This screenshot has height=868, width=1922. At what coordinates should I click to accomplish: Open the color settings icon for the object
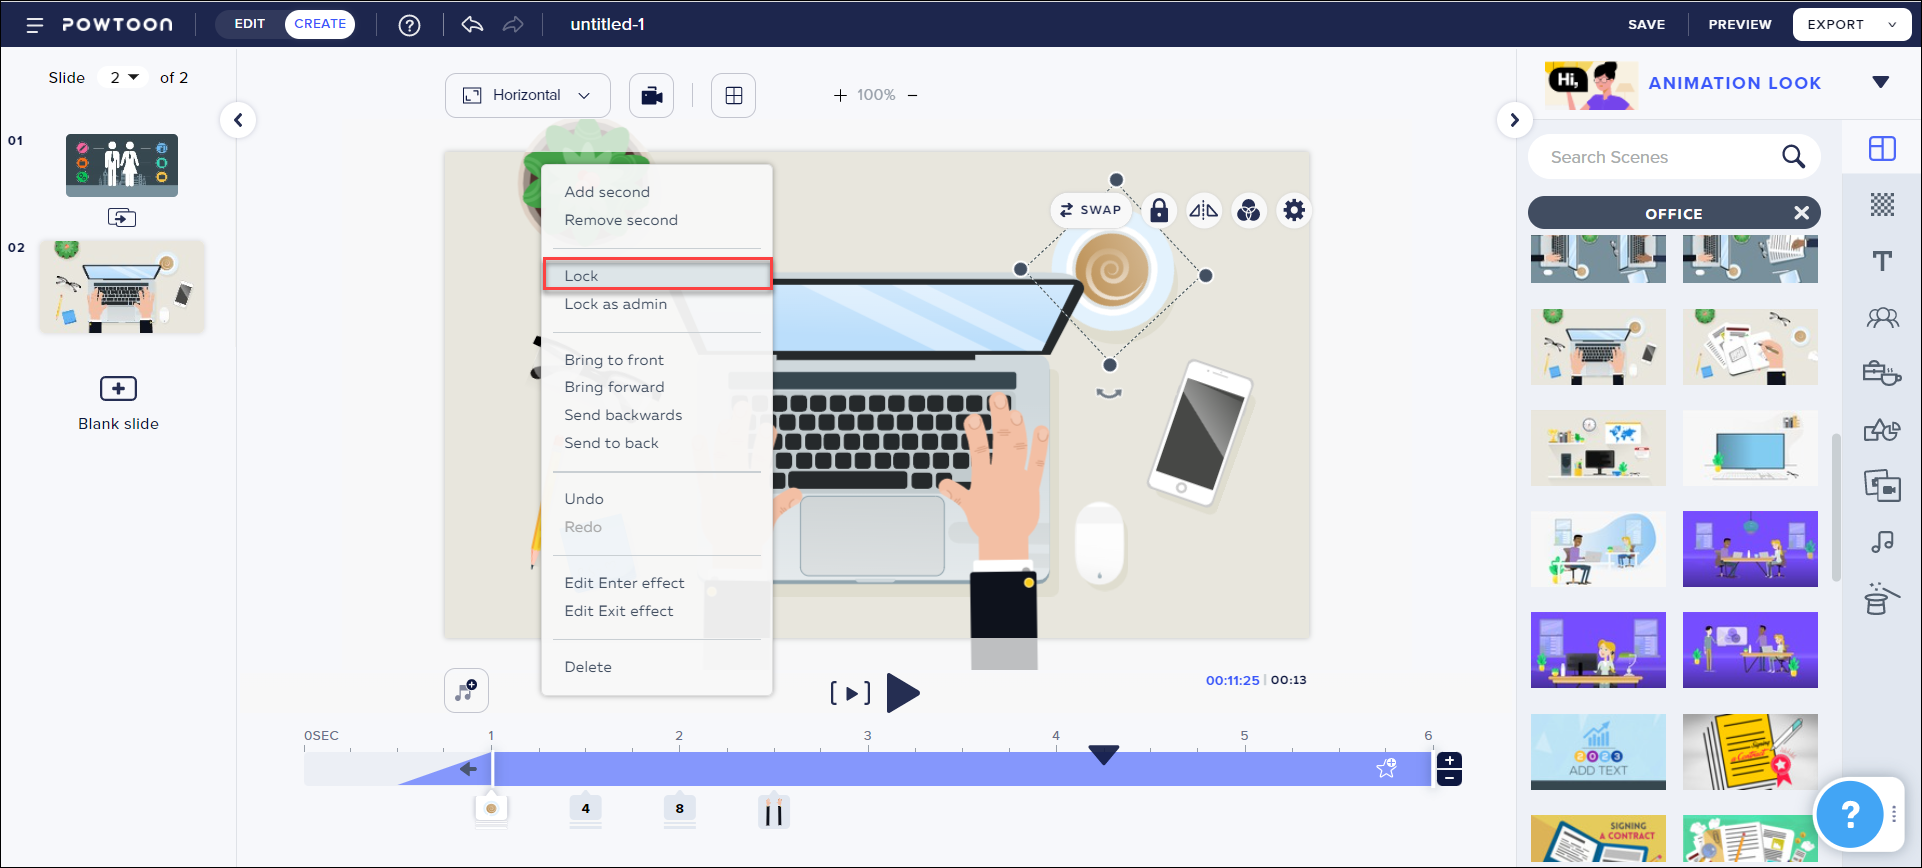click(x=1248, y=210)
